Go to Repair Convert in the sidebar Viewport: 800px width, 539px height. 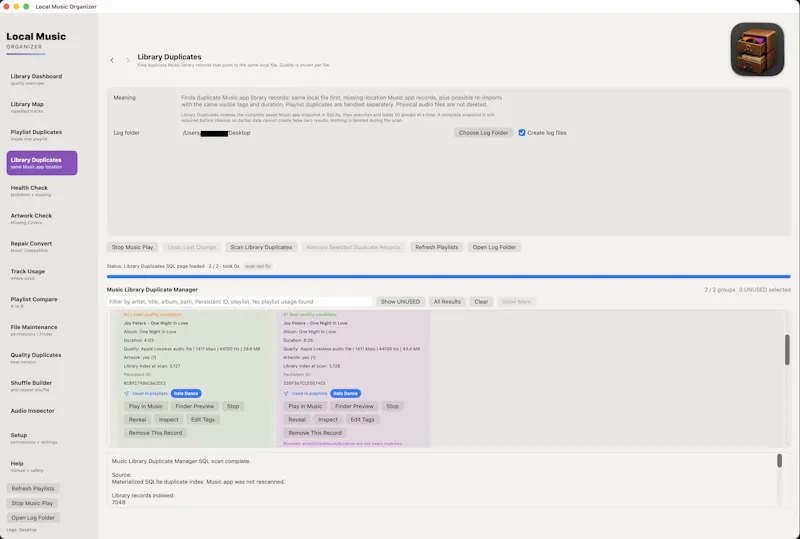(x=42, y=247)
